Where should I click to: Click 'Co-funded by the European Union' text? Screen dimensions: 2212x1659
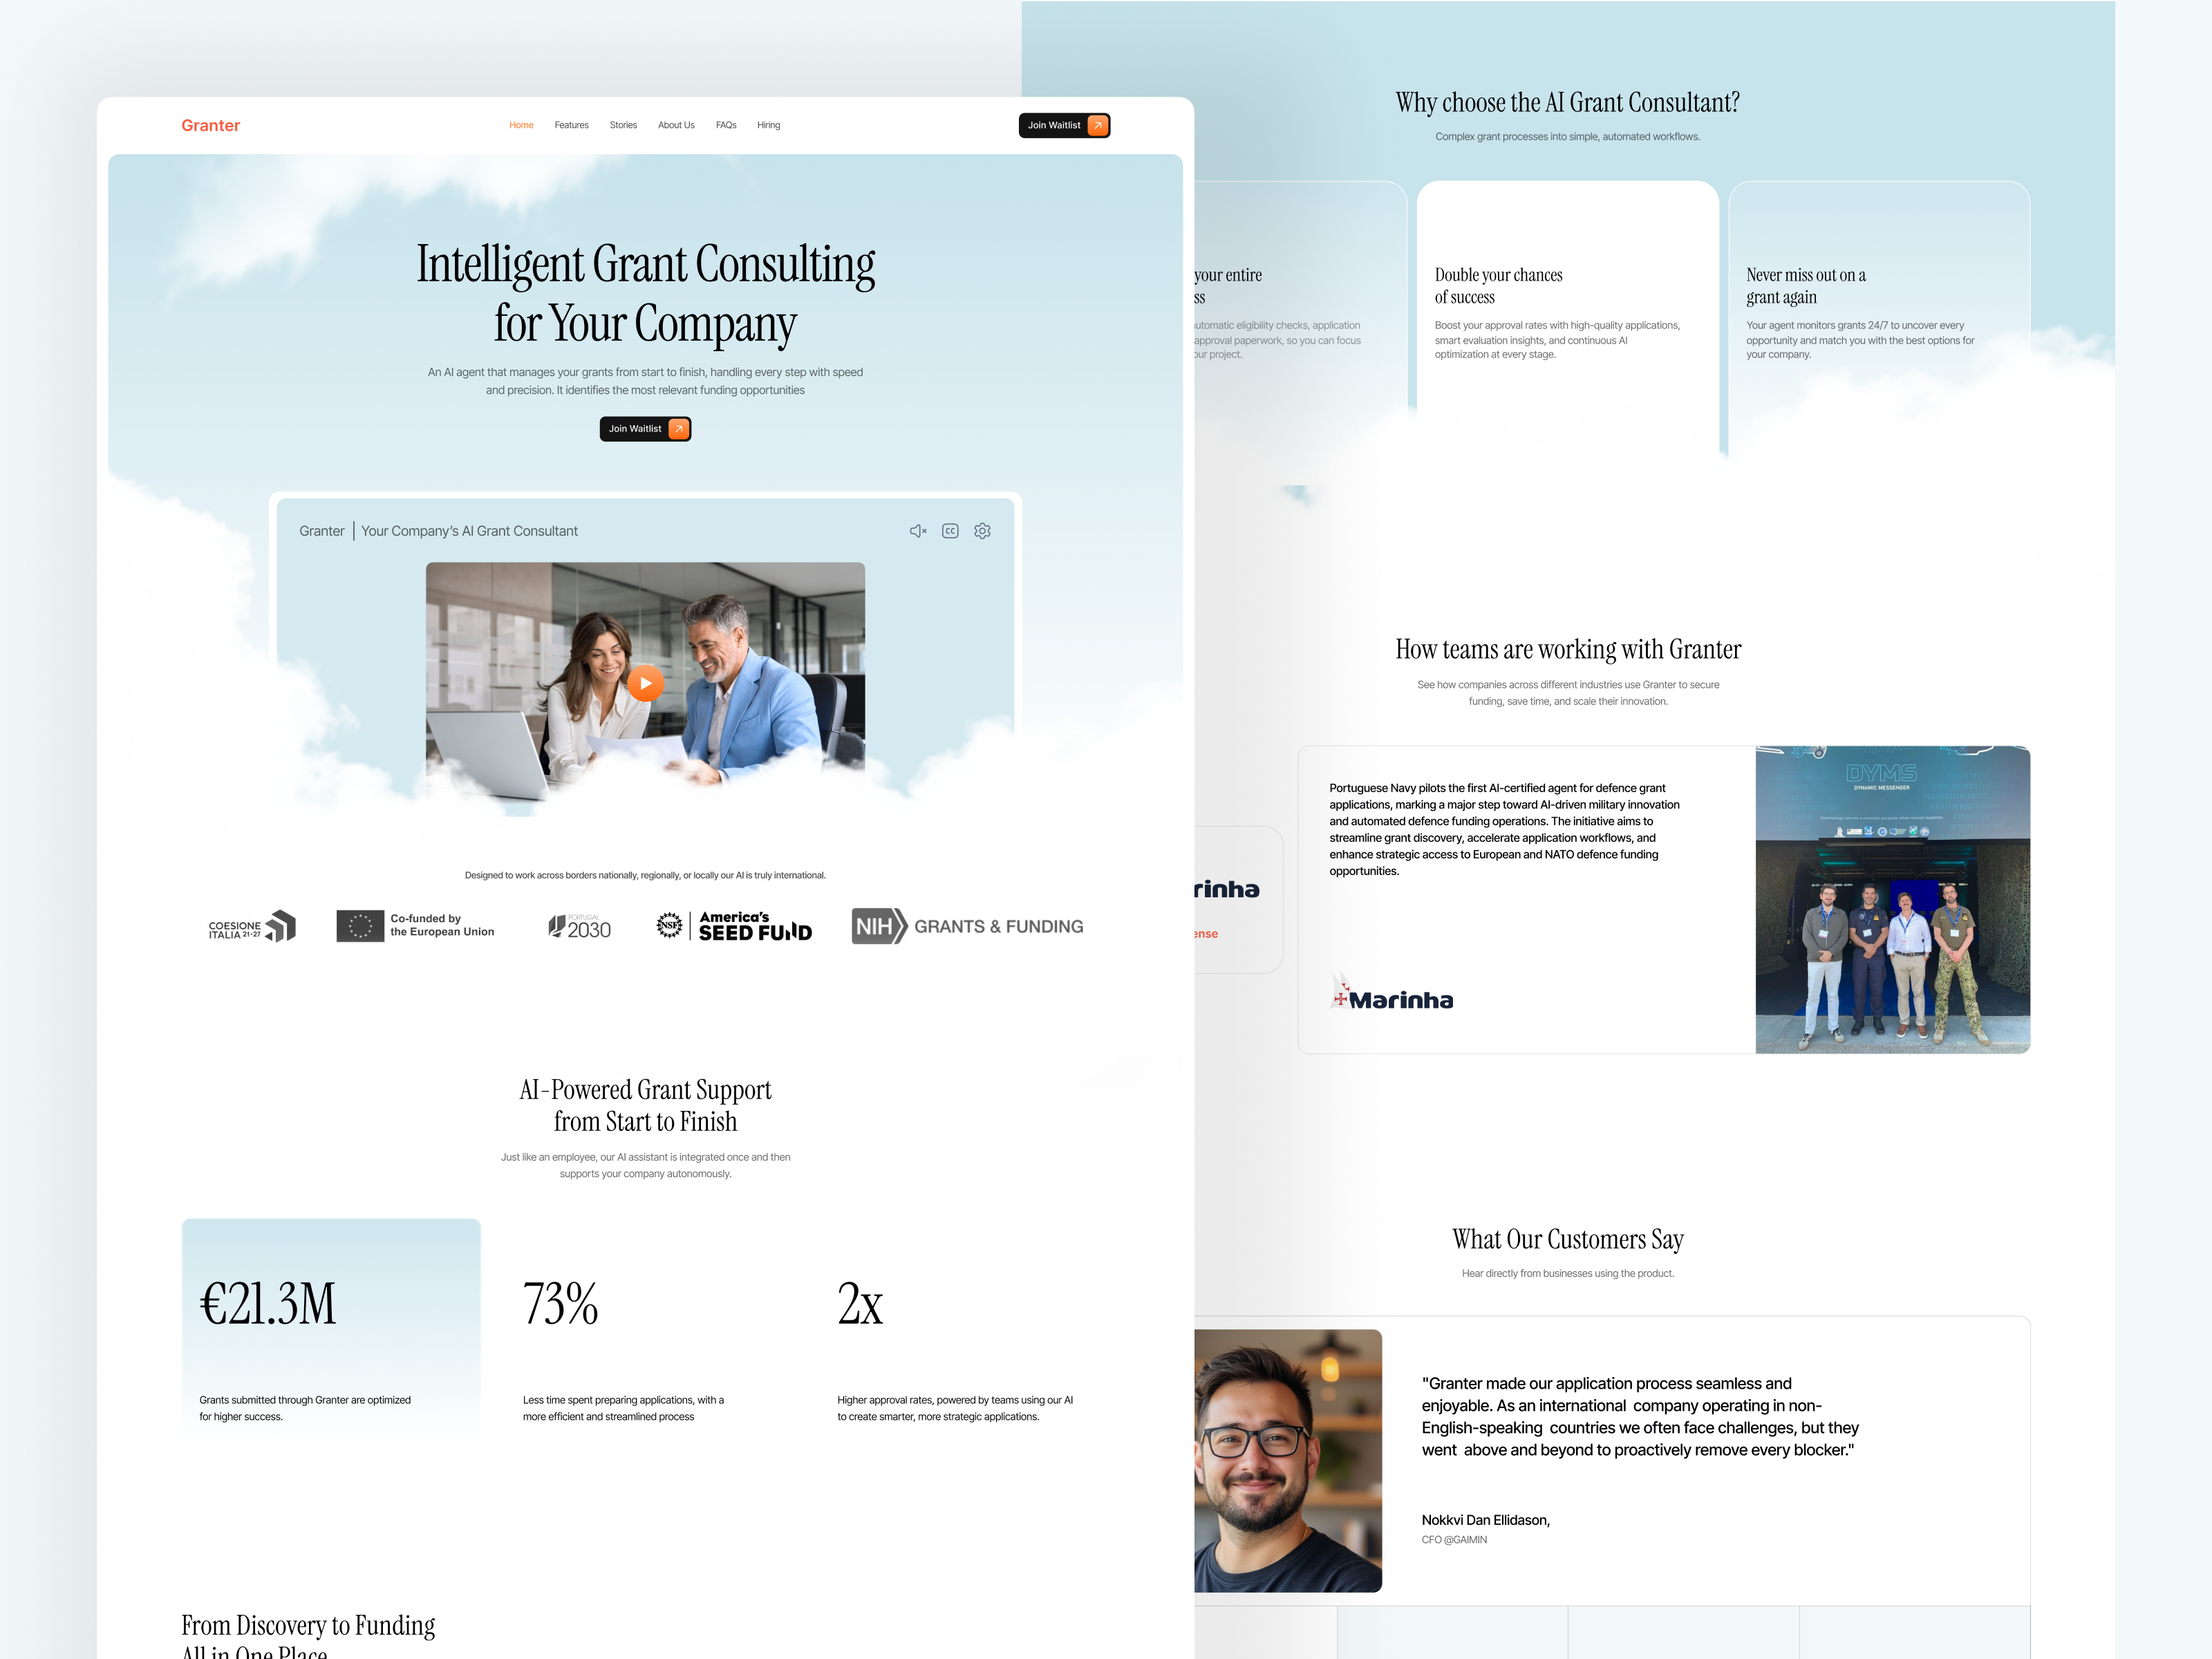point(442,925)
